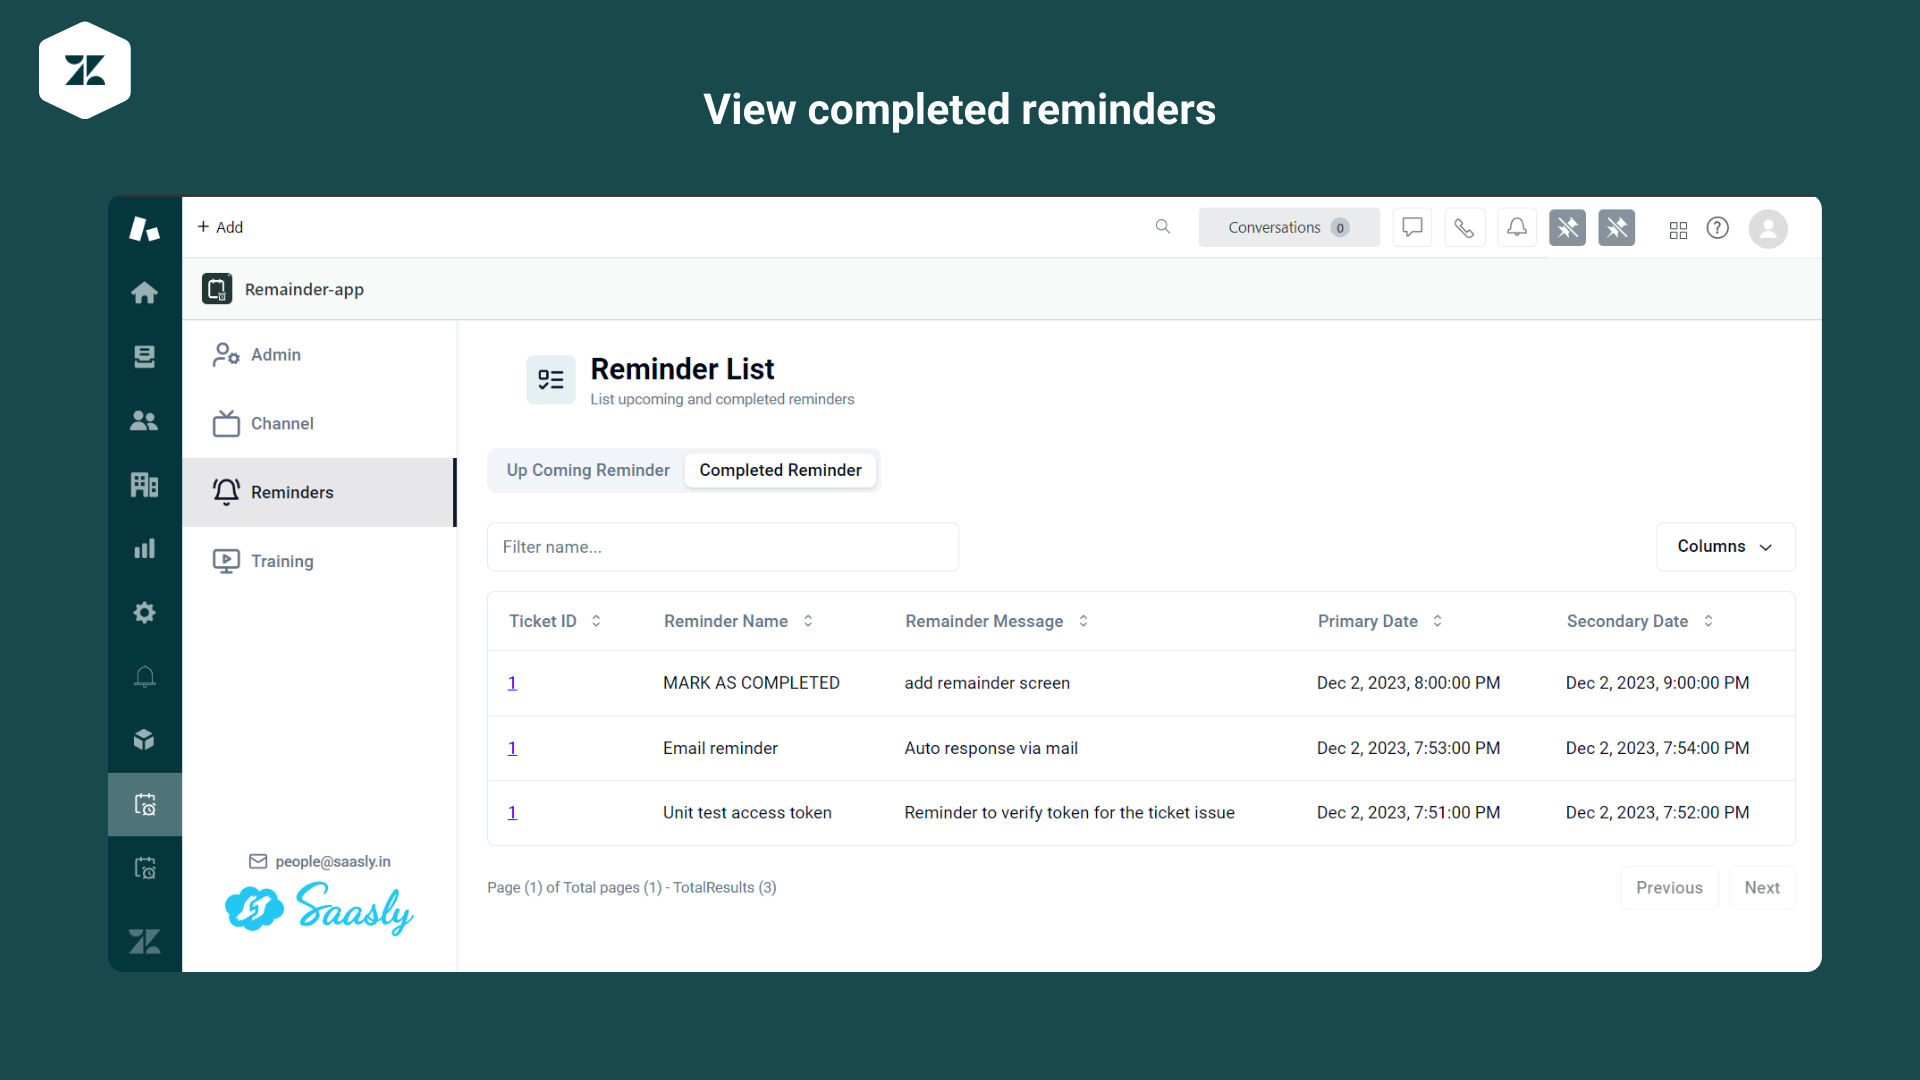
Task: Switch to Upcoming Reminder tab
Action: [587, 469]
